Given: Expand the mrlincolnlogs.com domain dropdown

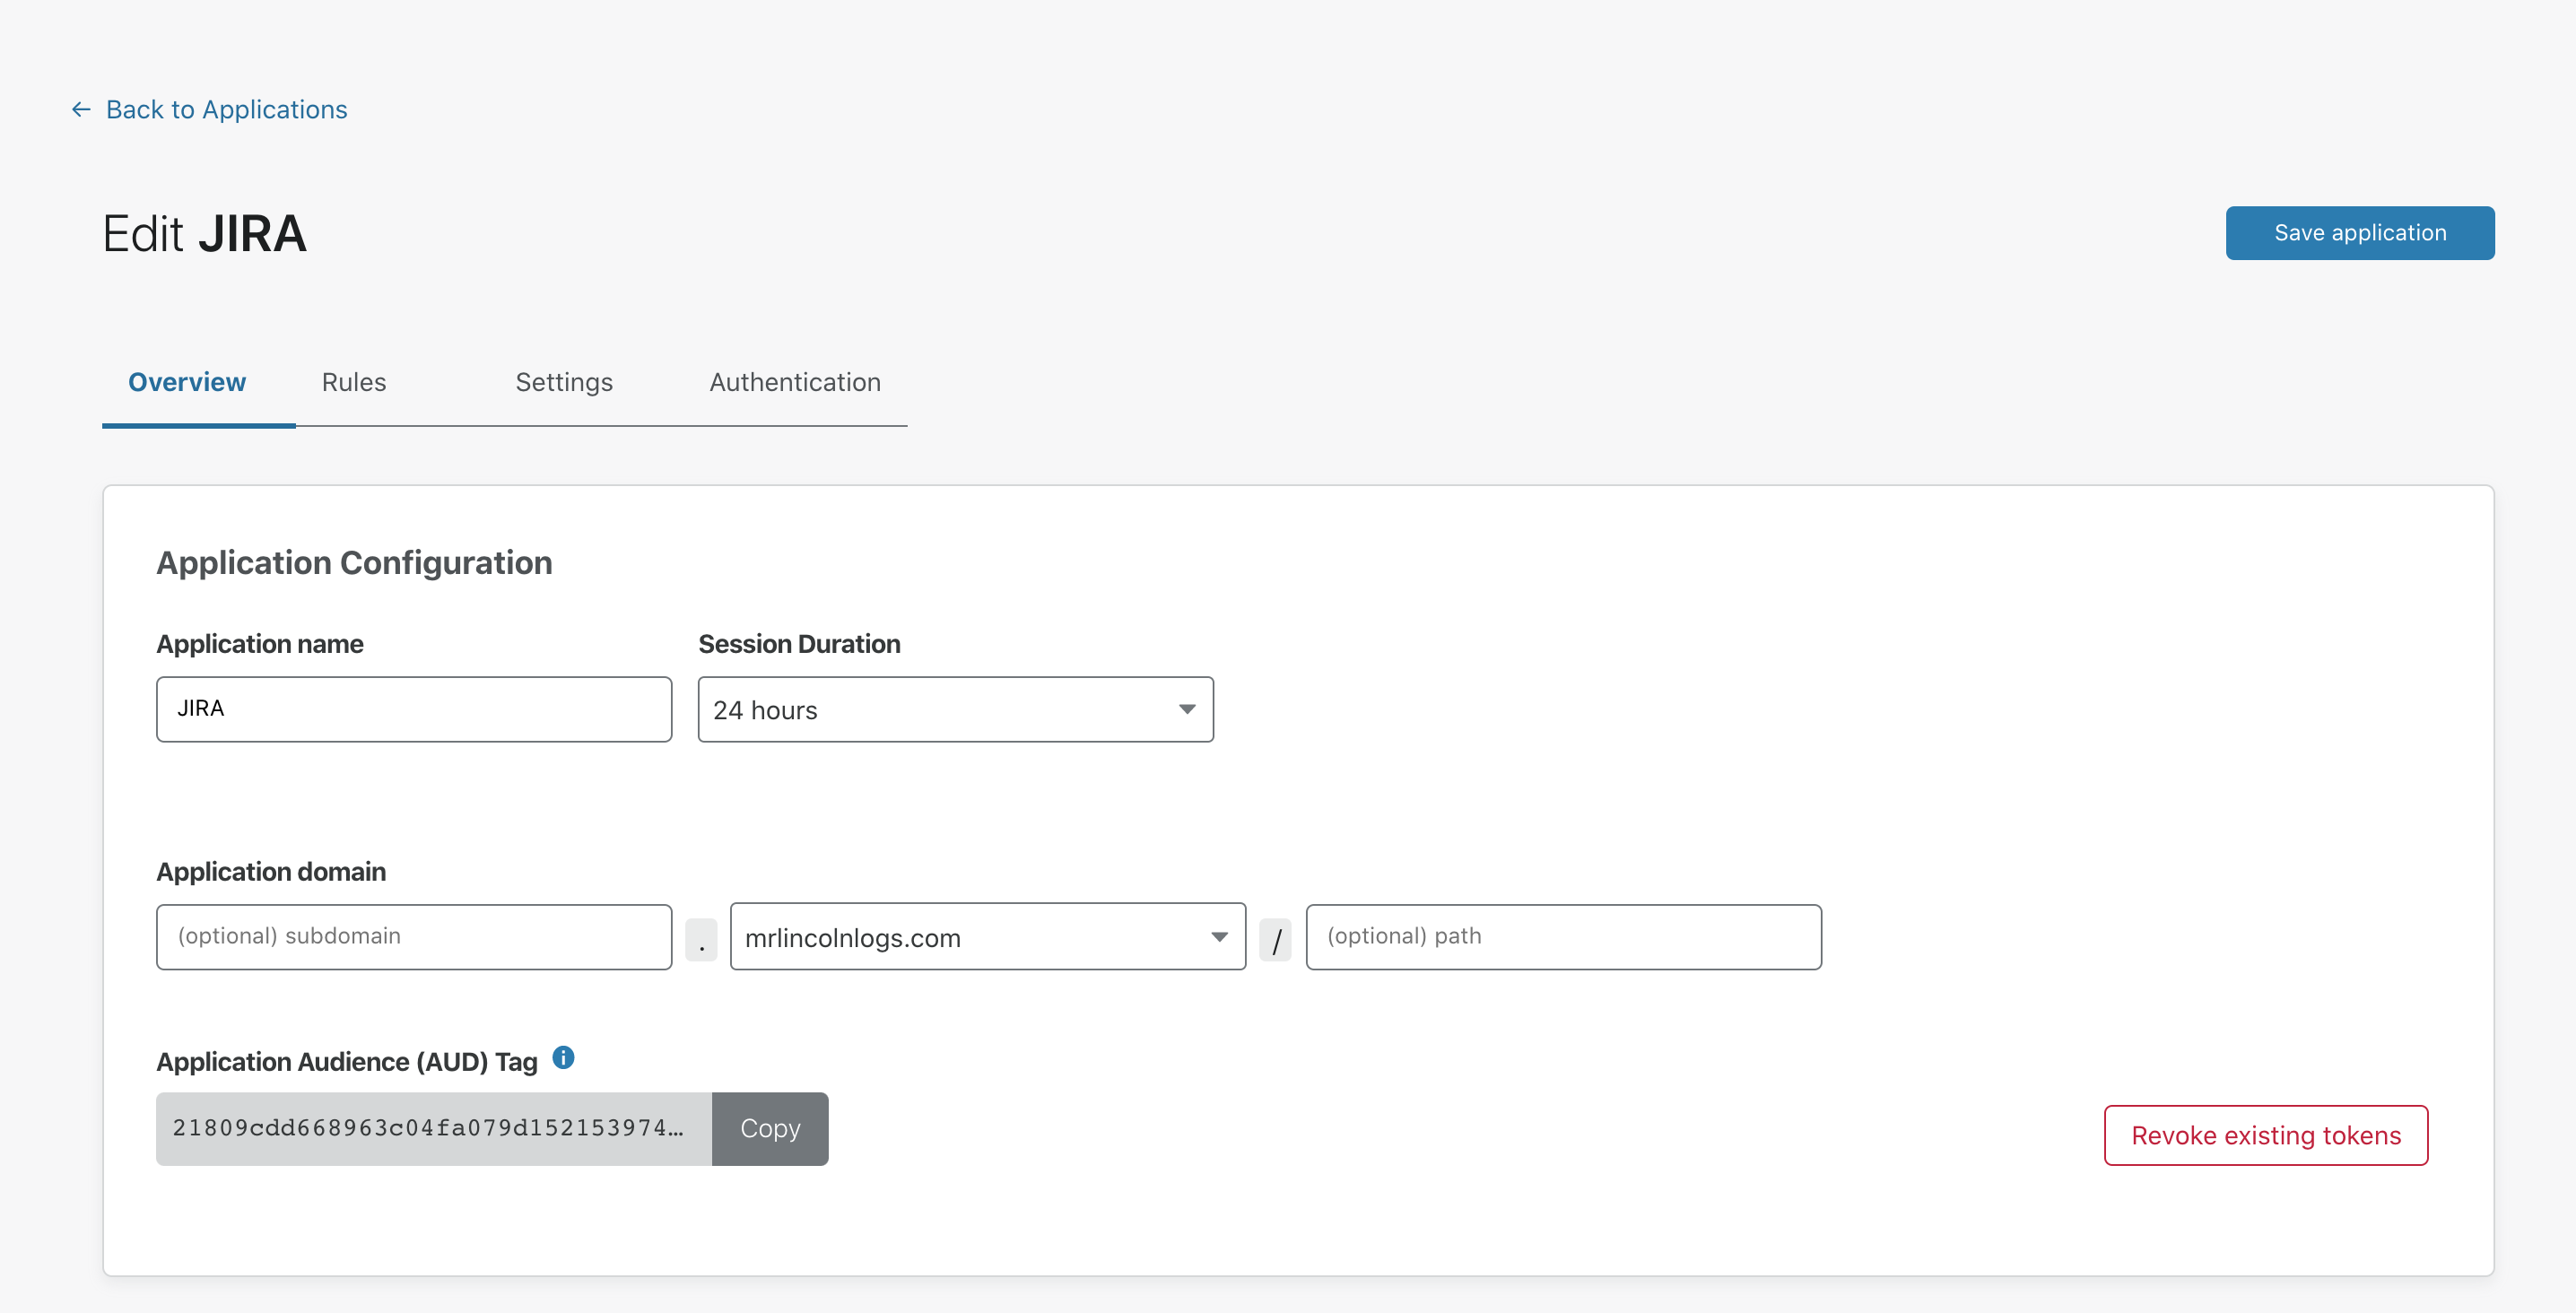Looking at the screenshot, I should coord(986,937).
